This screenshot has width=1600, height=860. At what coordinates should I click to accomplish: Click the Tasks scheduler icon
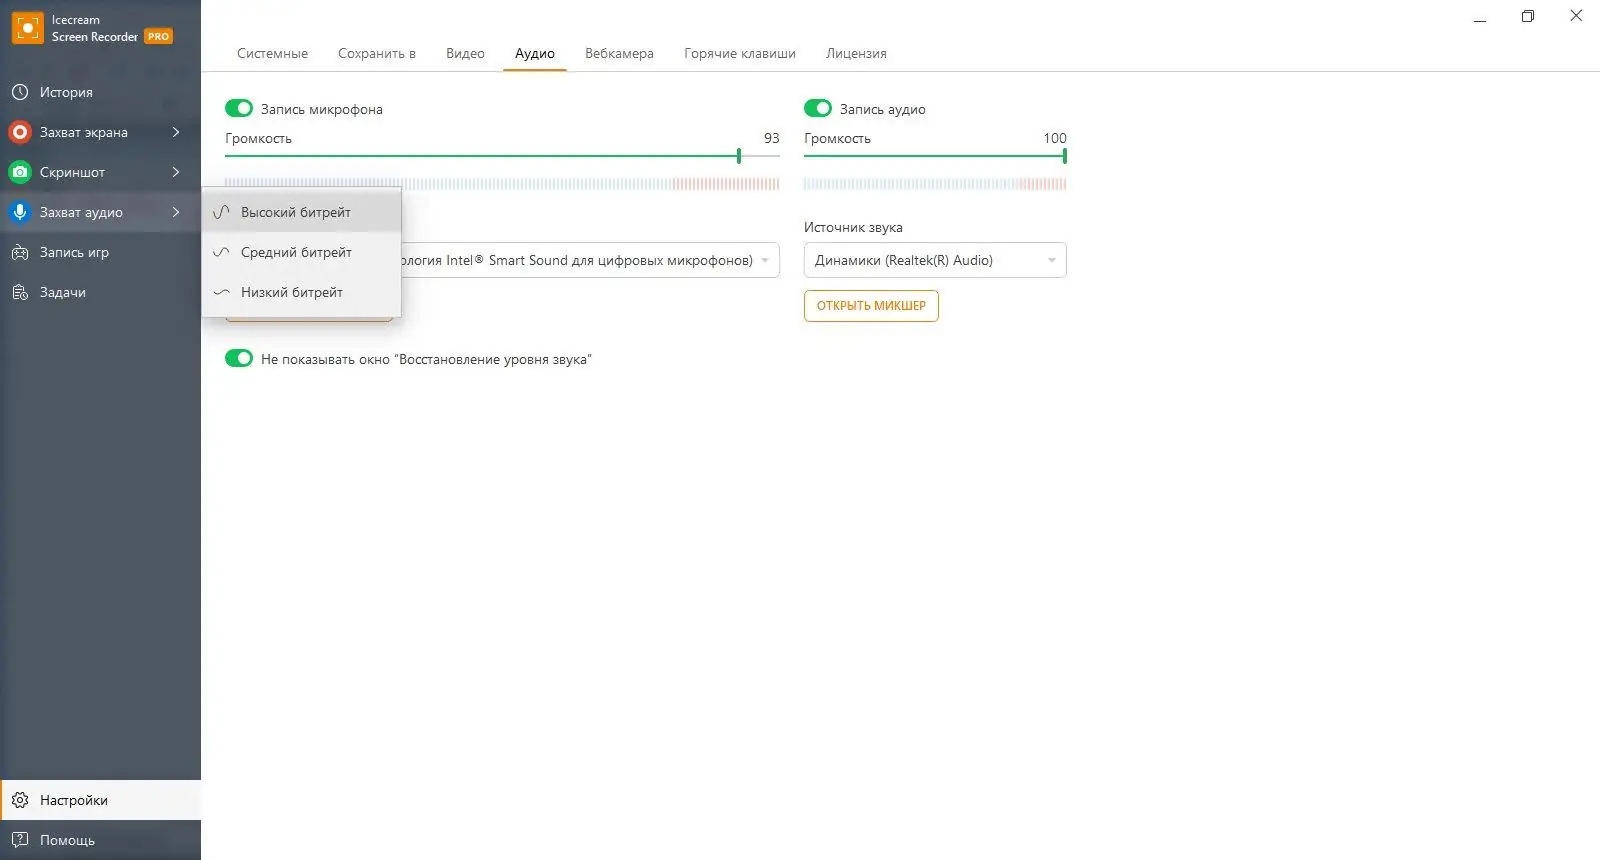point(19,292)
